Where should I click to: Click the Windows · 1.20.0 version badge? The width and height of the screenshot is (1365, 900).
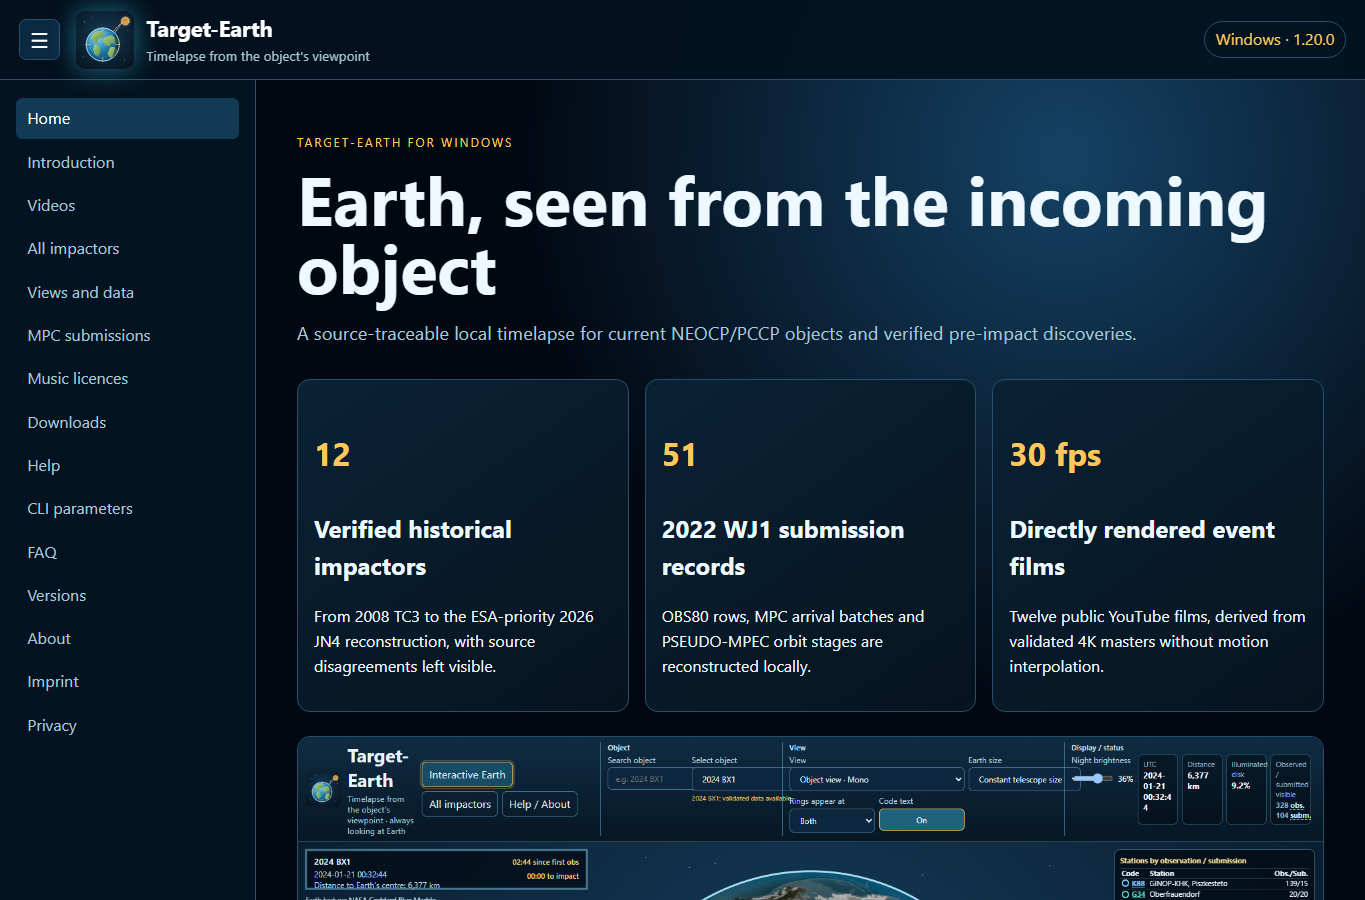pyautogui.click(x=1275, y=40)
